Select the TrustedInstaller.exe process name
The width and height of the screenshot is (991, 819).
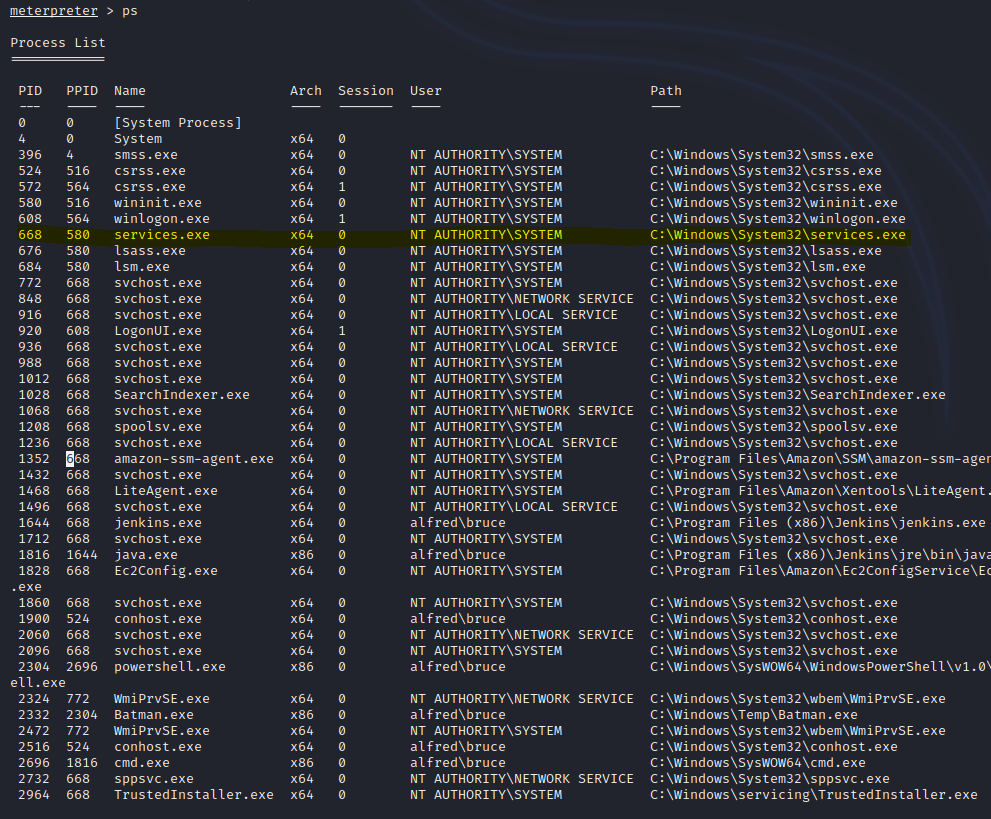[x=194, y=795]
